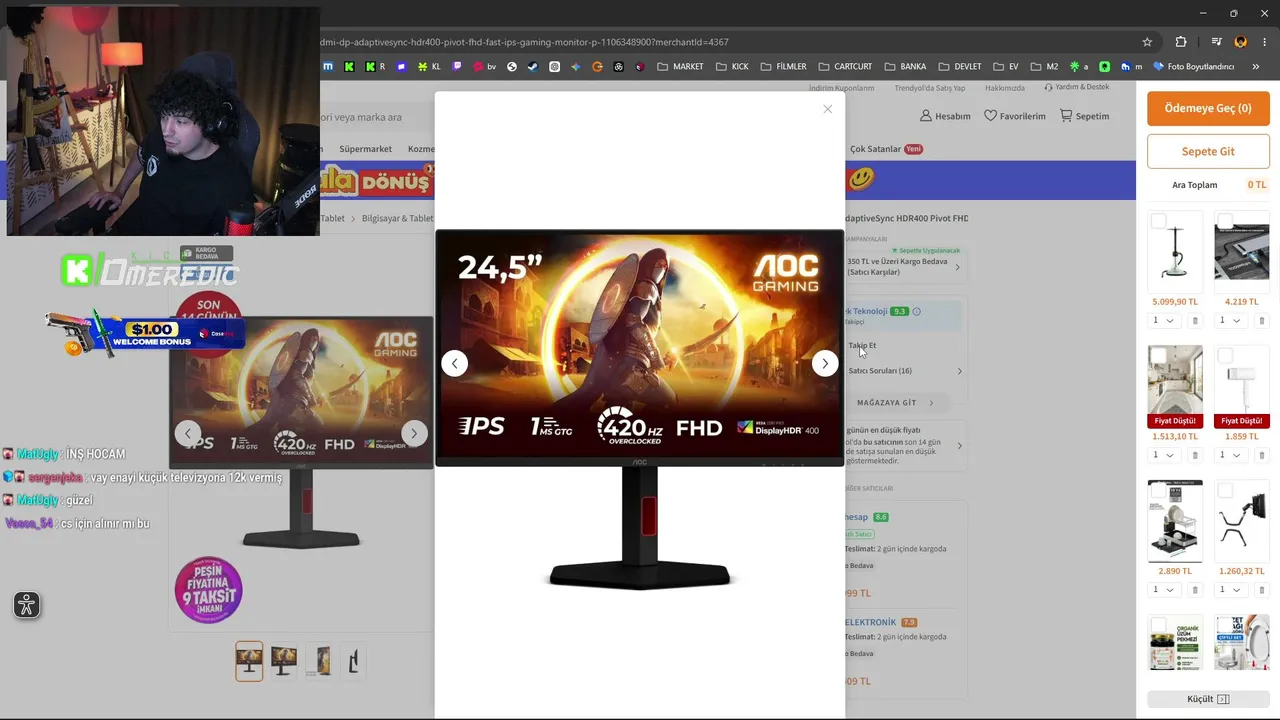This screenshot has width=1280, height=720.
Task: Show the next image in the lightbox
Action: coord(825,363)
